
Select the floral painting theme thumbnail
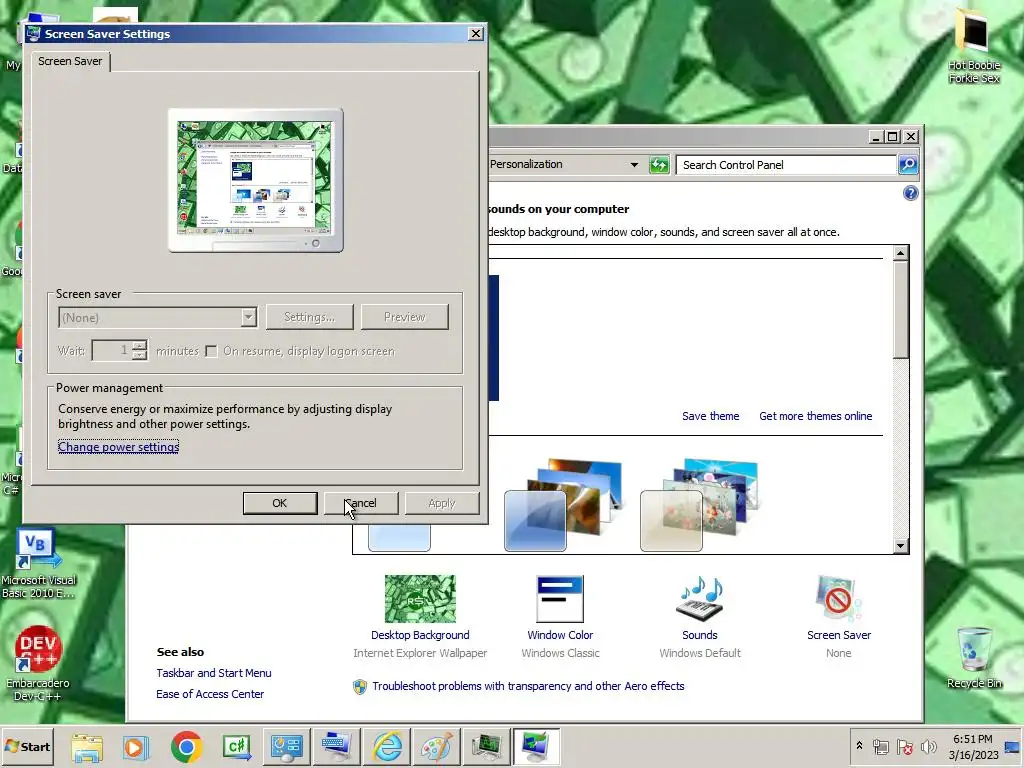coord(699,504)
